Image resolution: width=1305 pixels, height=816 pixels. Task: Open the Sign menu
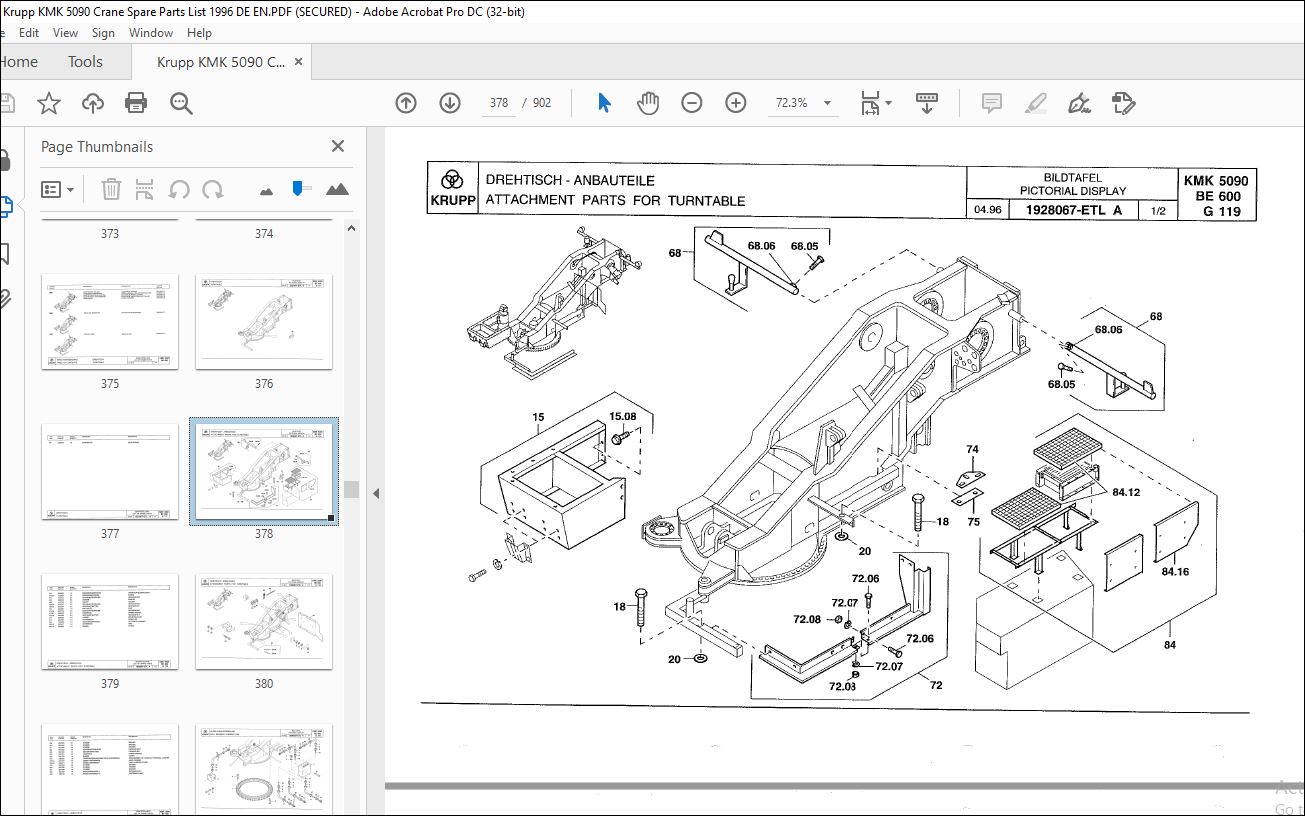point(104,32)
